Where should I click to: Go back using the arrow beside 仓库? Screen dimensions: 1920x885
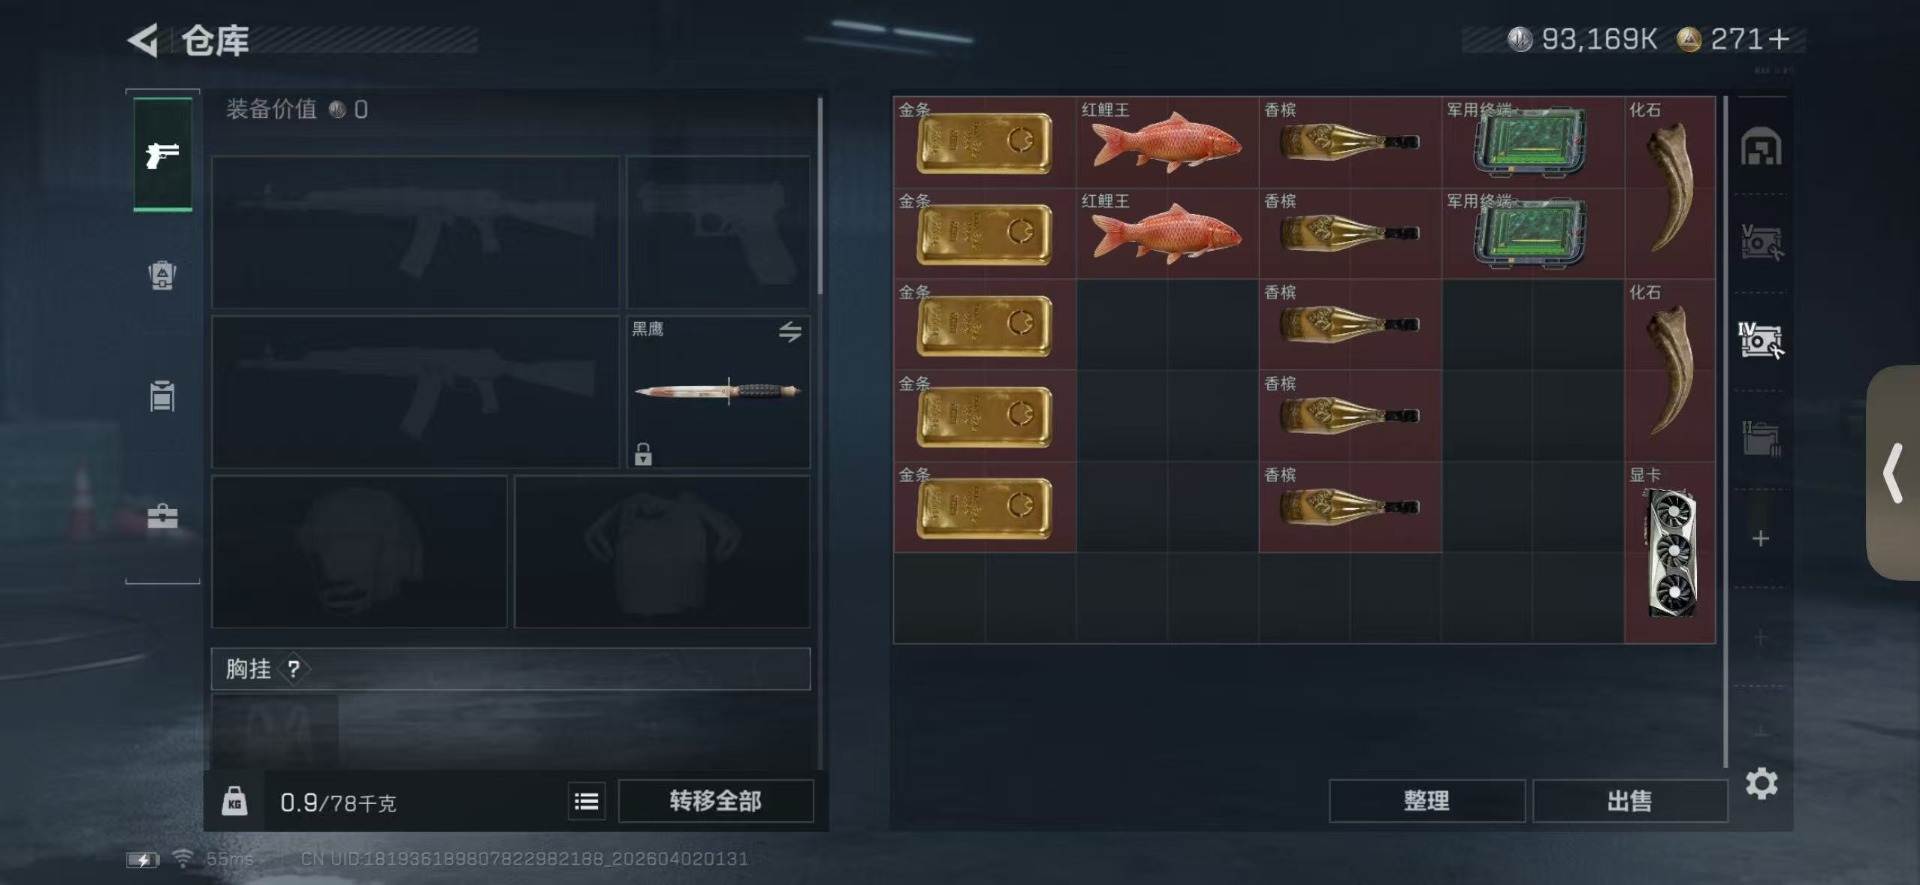[x=143, y=40]
